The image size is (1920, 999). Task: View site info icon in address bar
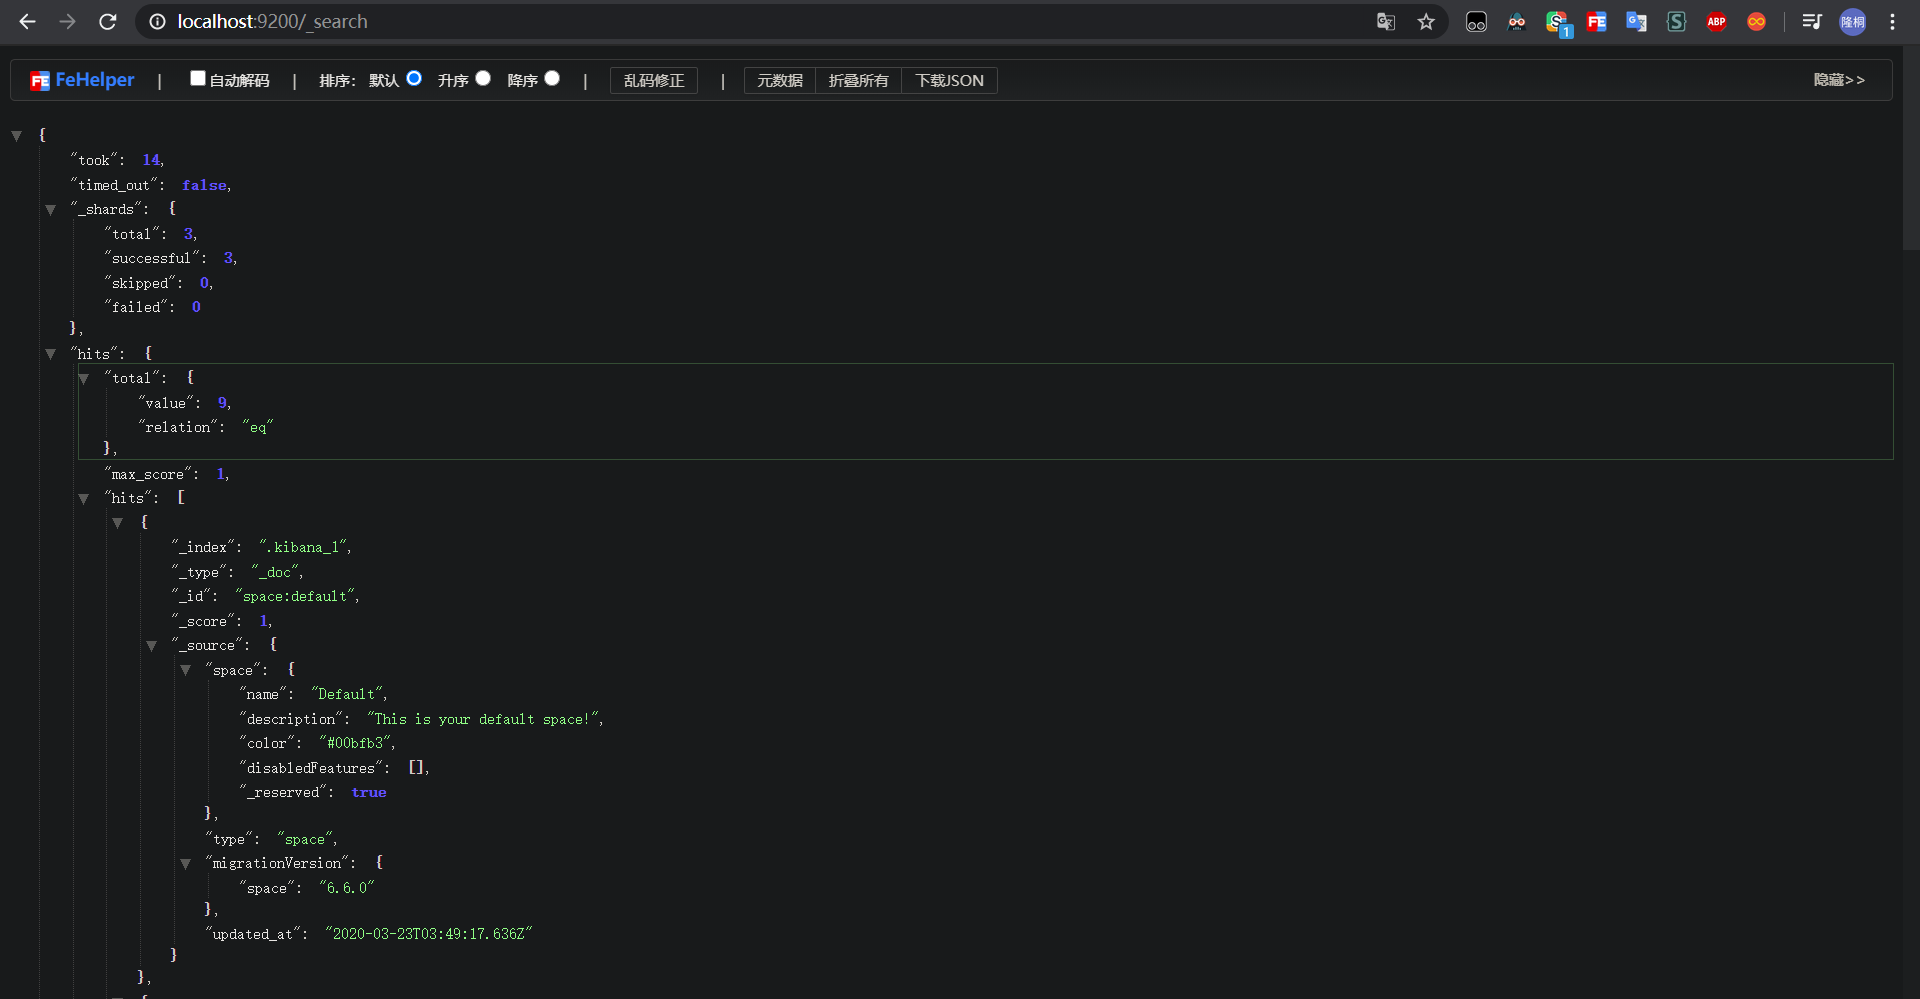(x=157, y=21)
